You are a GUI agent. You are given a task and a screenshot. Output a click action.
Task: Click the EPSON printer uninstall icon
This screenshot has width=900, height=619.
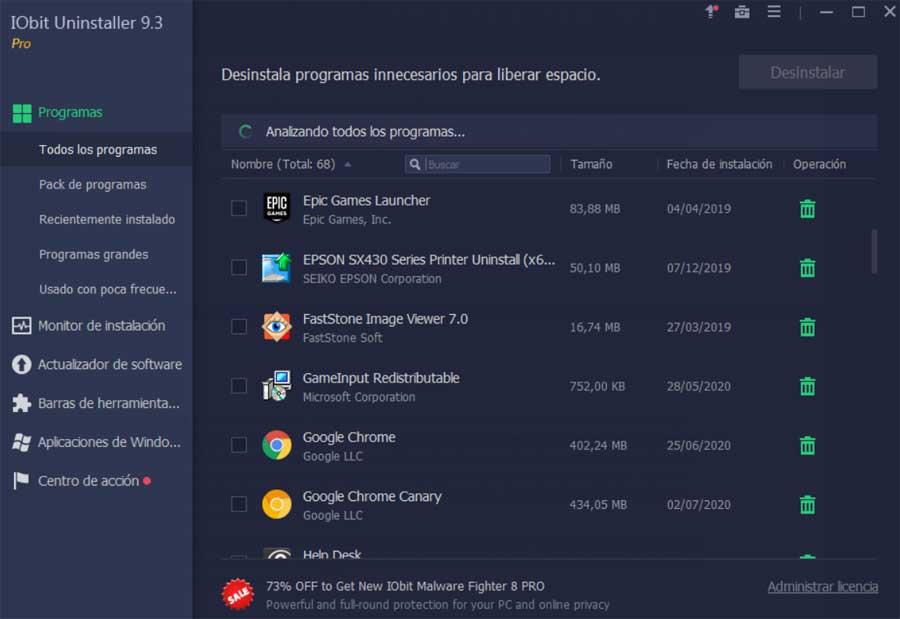click(277, 268)
